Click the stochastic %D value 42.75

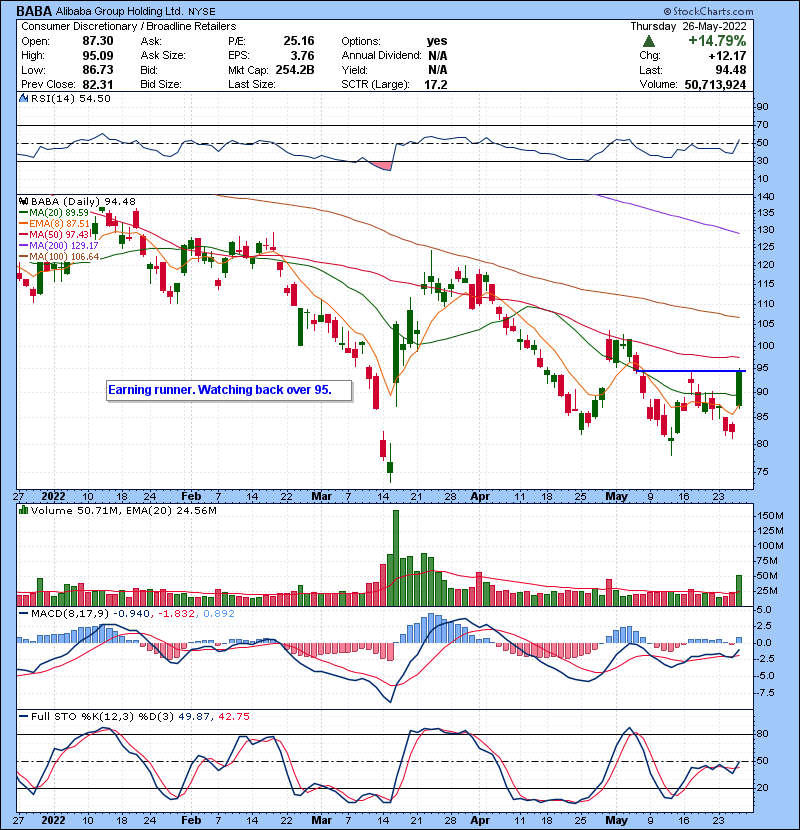233,716
